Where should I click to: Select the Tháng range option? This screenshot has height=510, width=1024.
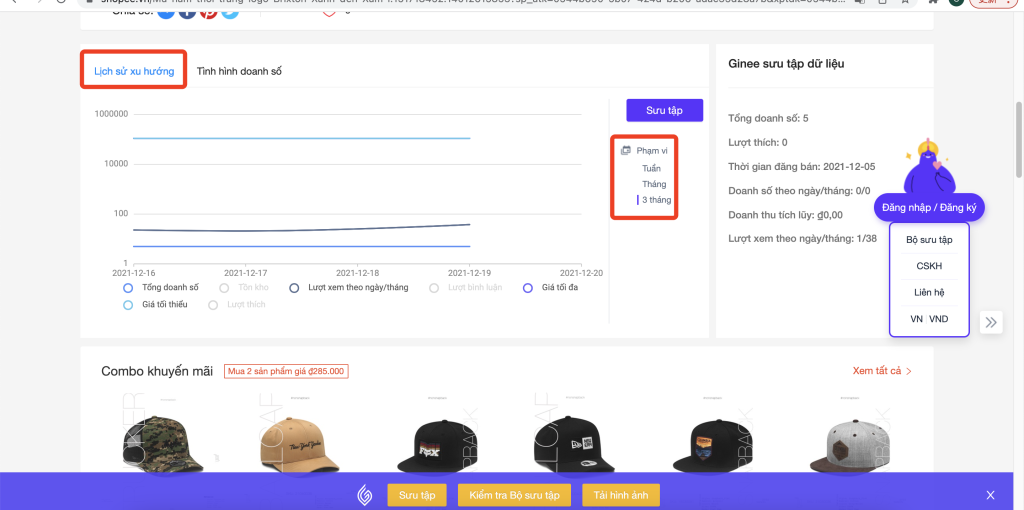654,183
